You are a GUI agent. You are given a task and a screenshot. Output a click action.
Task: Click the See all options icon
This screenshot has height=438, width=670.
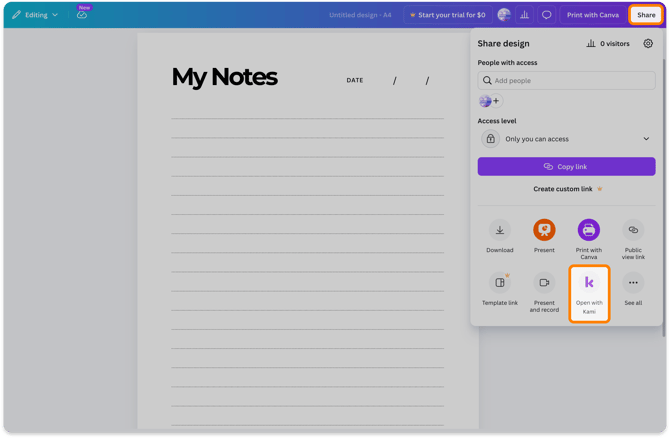[x=633, y=283]
